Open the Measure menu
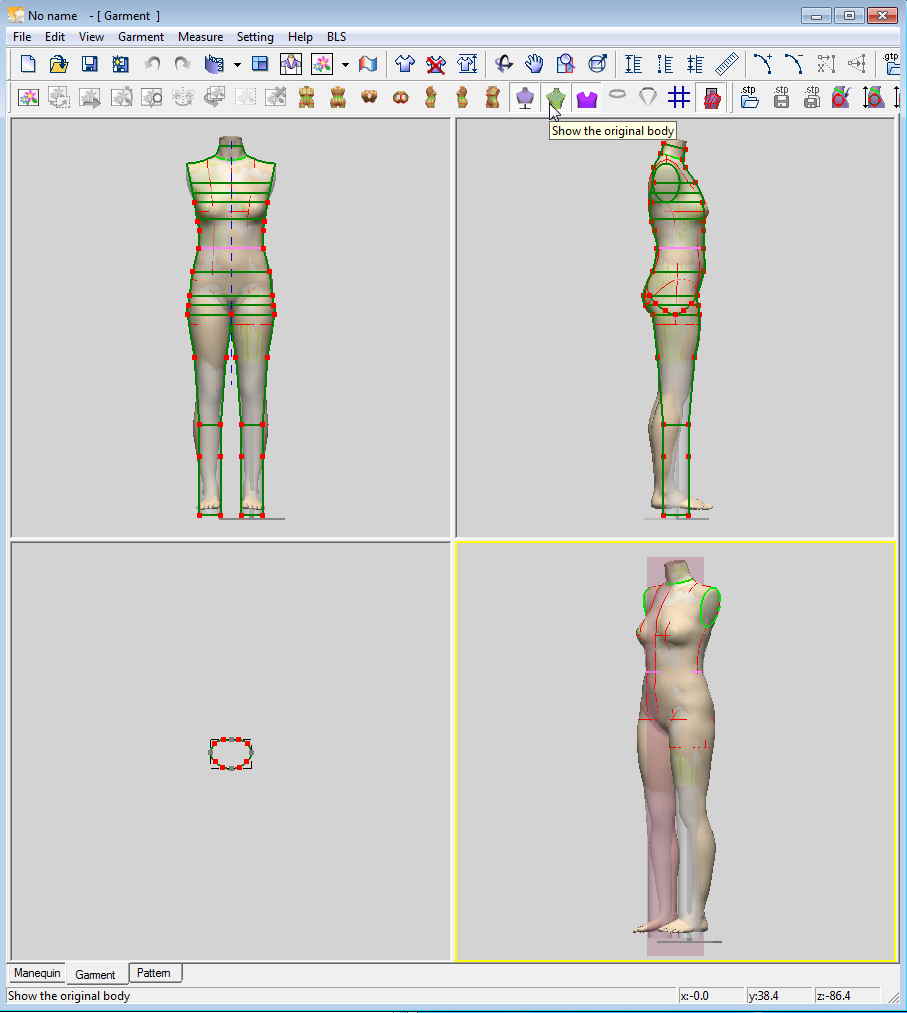This screenshot has width=907, height=1013. [x=200, y=37]
